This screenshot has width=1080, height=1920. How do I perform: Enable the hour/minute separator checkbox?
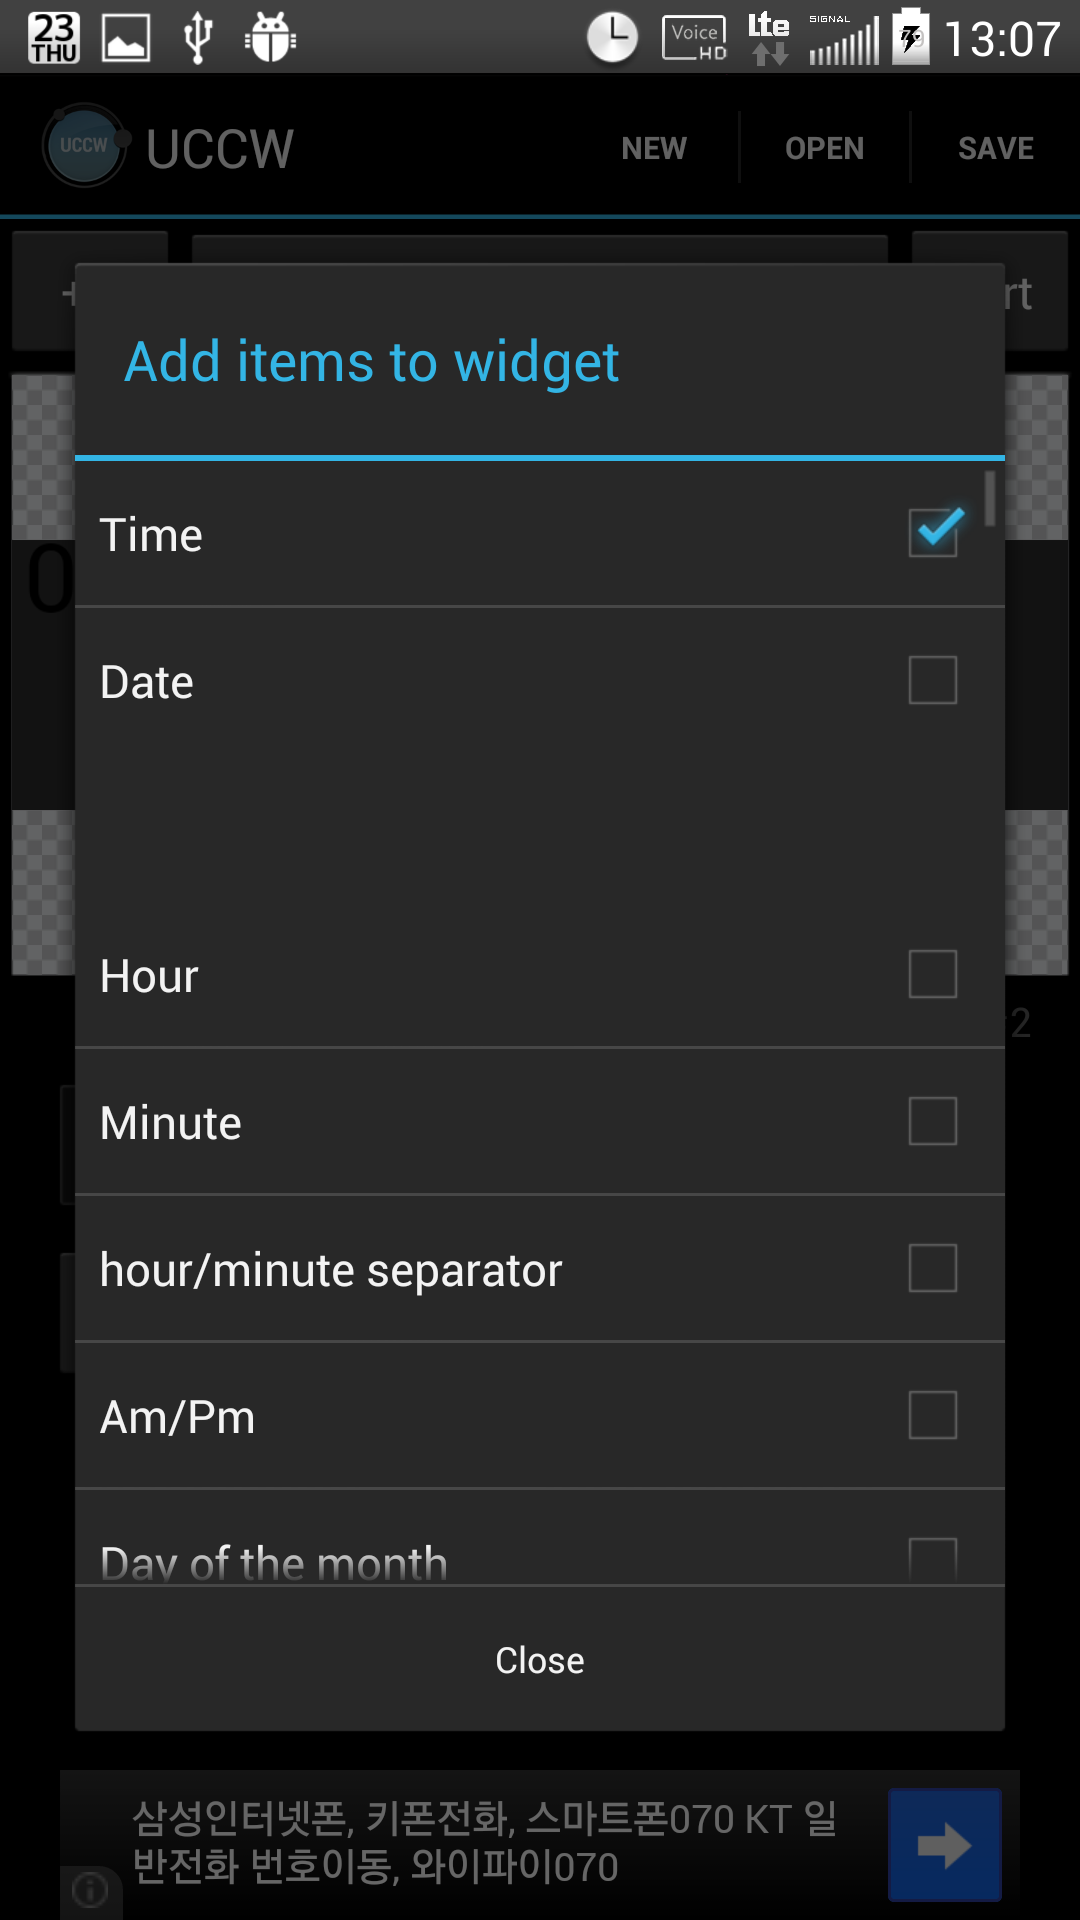point(933,1268)
